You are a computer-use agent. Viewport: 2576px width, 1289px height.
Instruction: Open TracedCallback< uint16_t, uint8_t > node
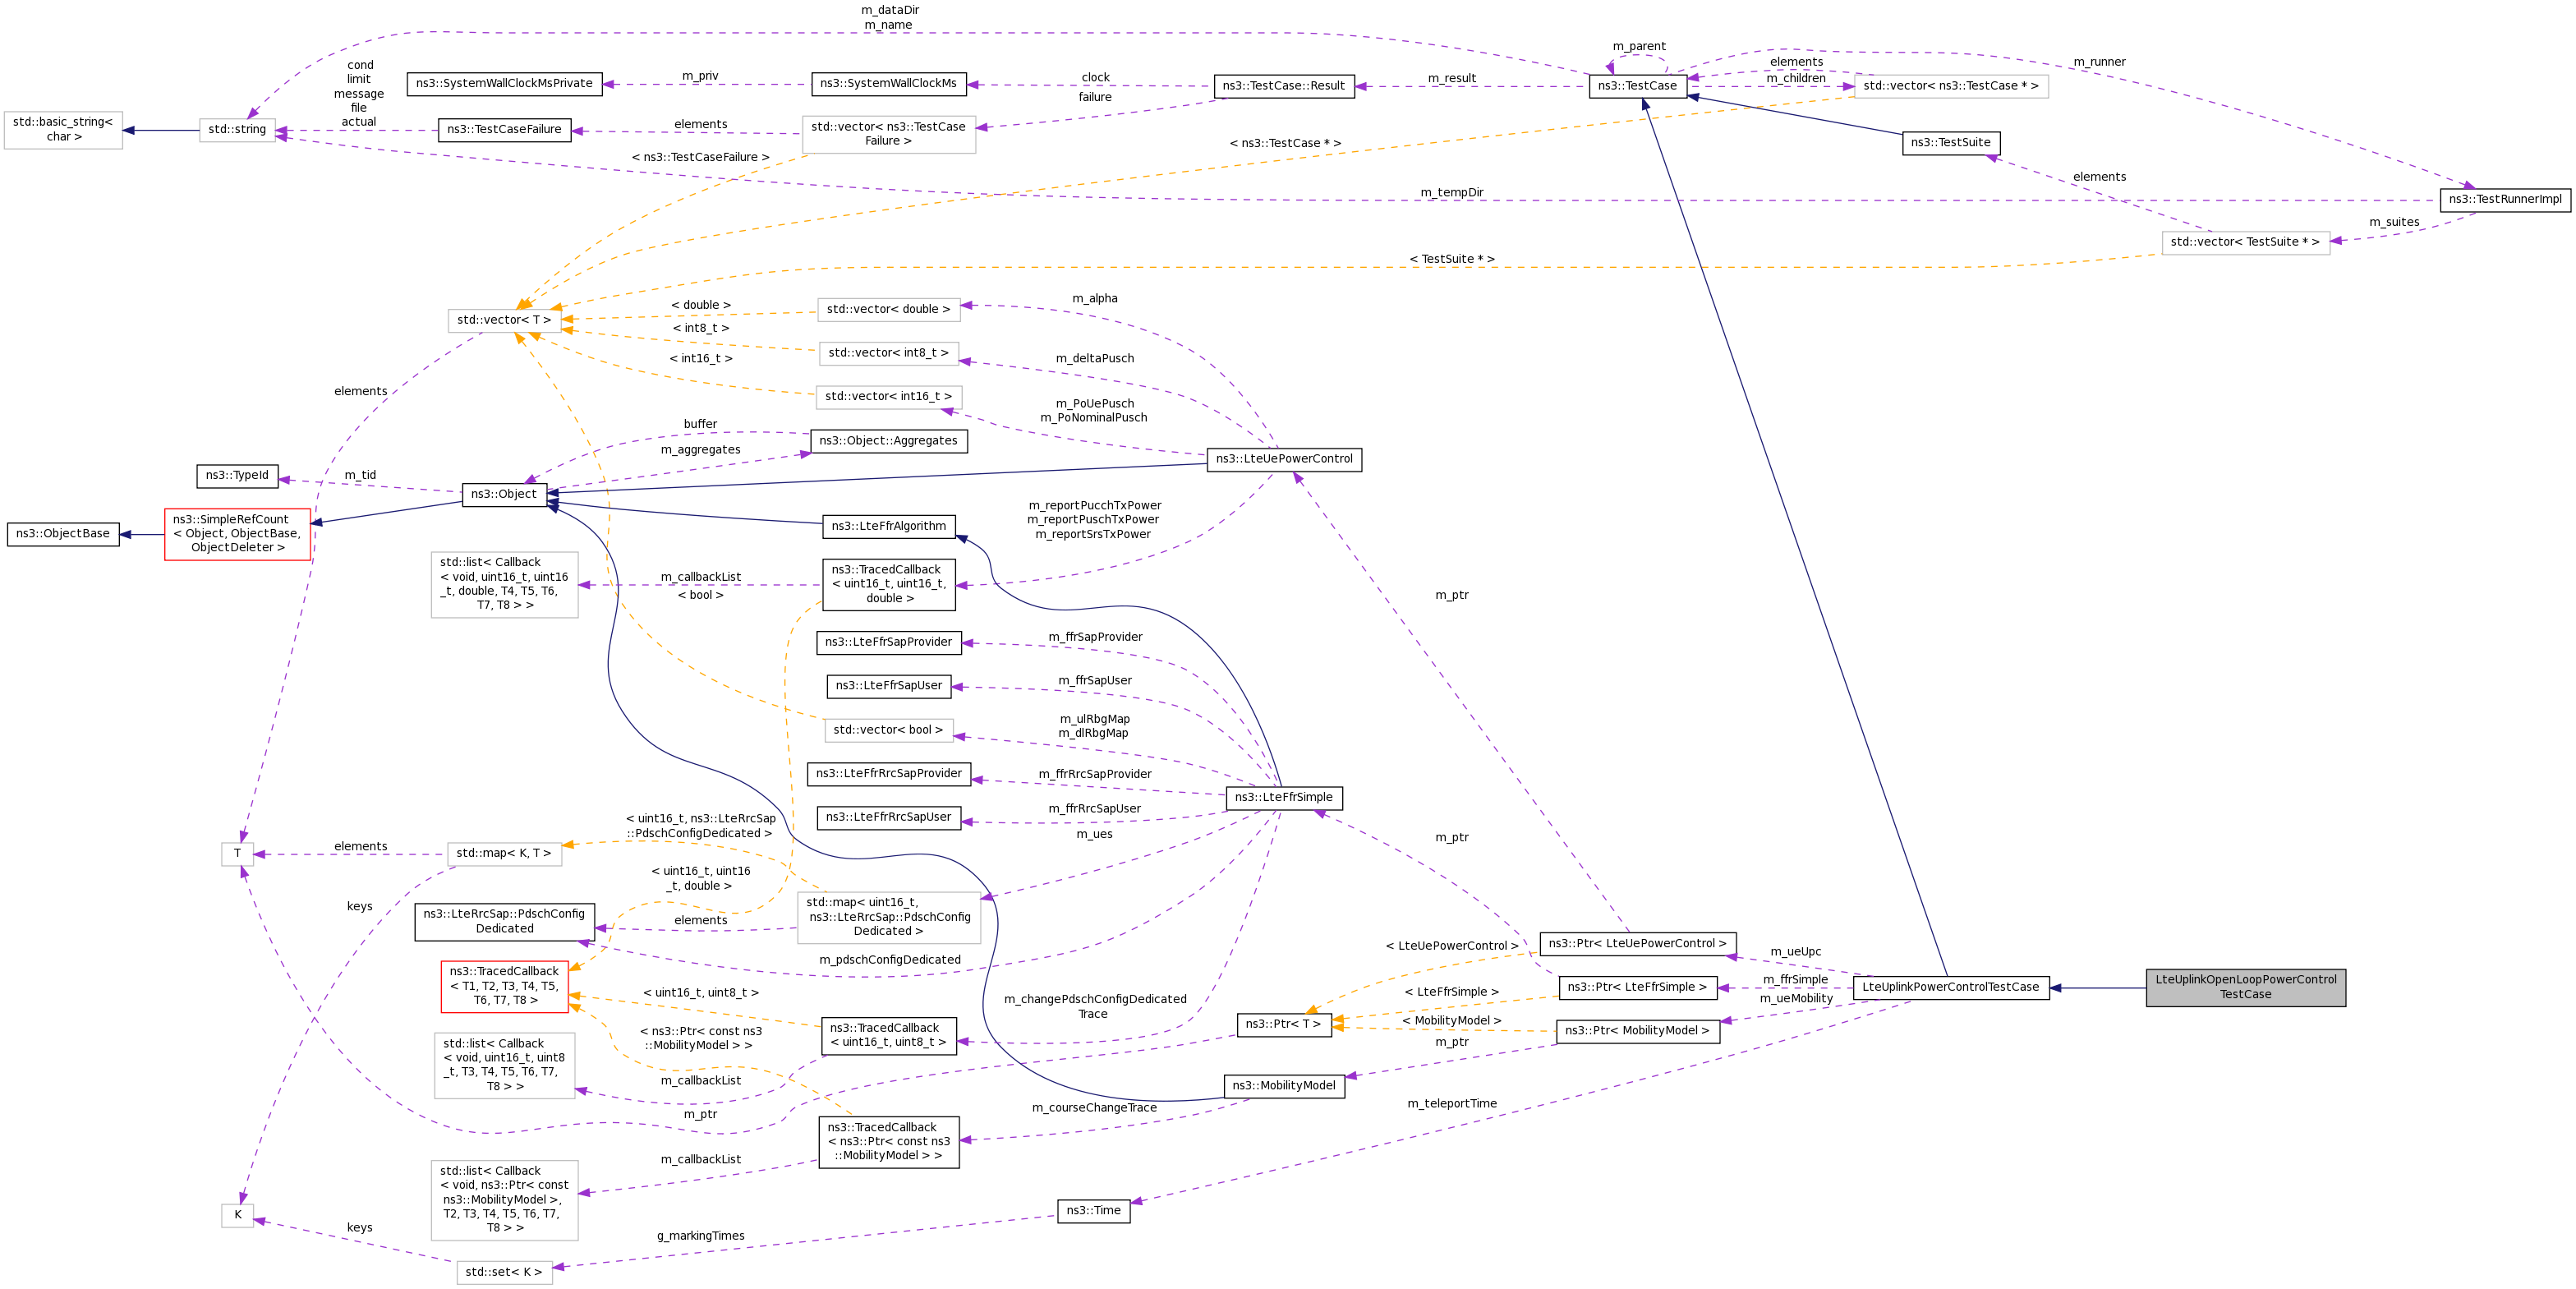pyautogui.click(x=888, y=1036)
